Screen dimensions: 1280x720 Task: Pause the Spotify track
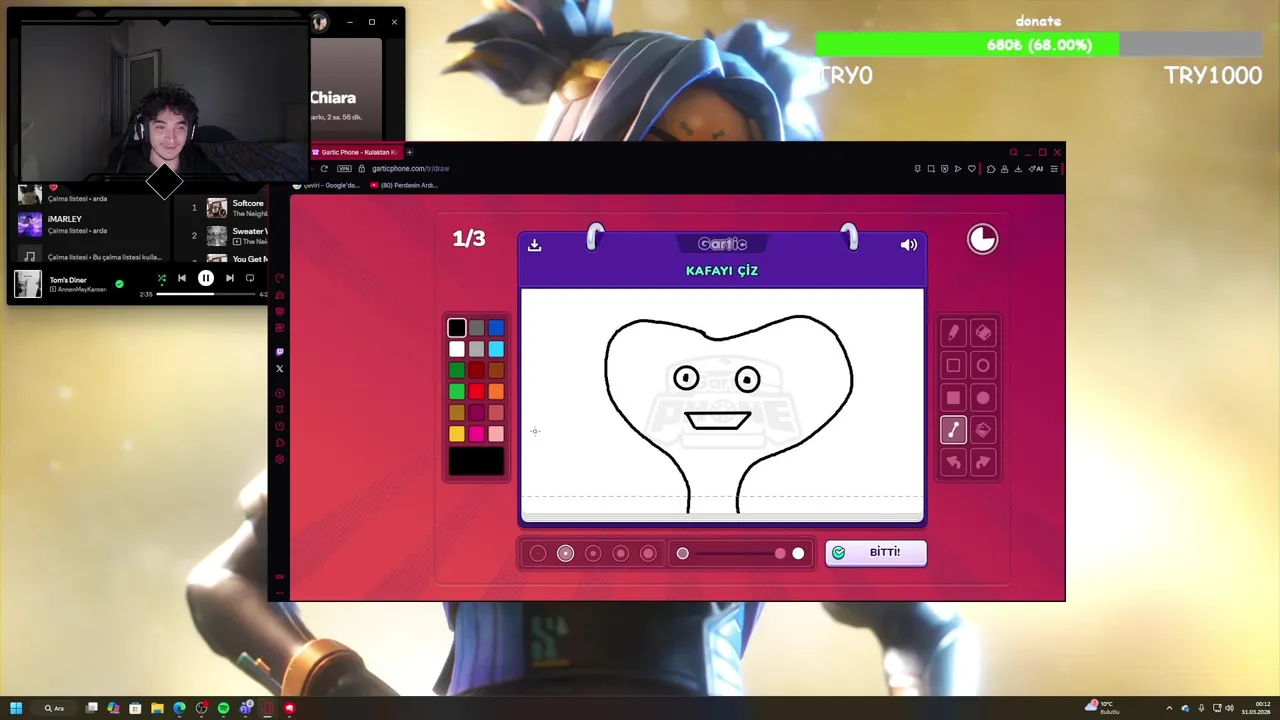[205, 279]
